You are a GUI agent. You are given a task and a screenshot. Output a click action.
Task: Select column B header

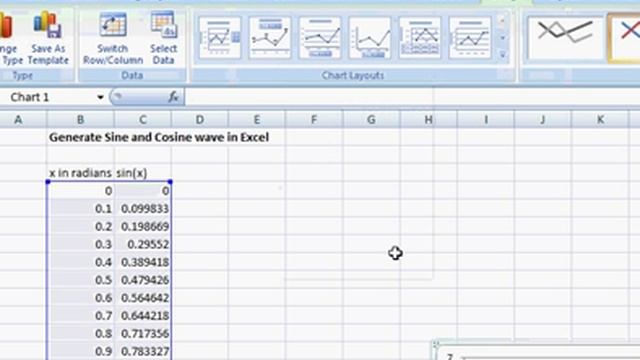pyautogui.click(x=80, y=120)
